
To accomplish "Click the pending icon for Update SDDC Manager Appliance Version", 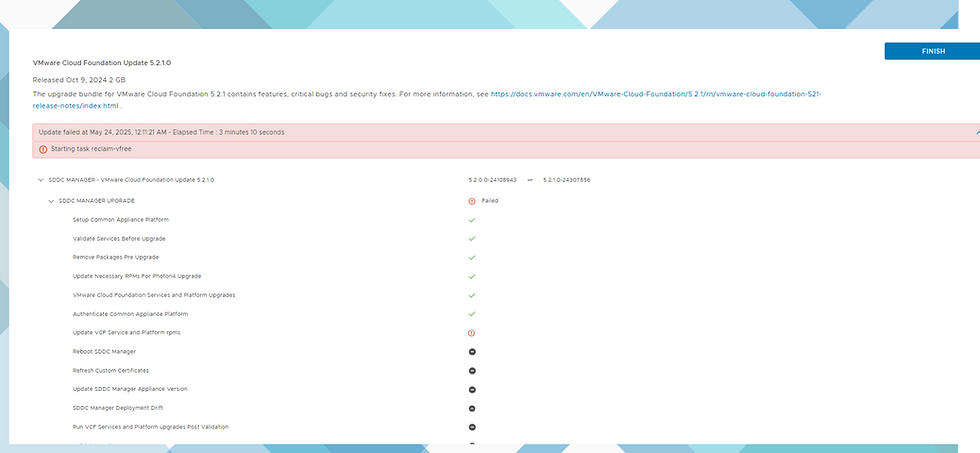I will coord(472,389).
